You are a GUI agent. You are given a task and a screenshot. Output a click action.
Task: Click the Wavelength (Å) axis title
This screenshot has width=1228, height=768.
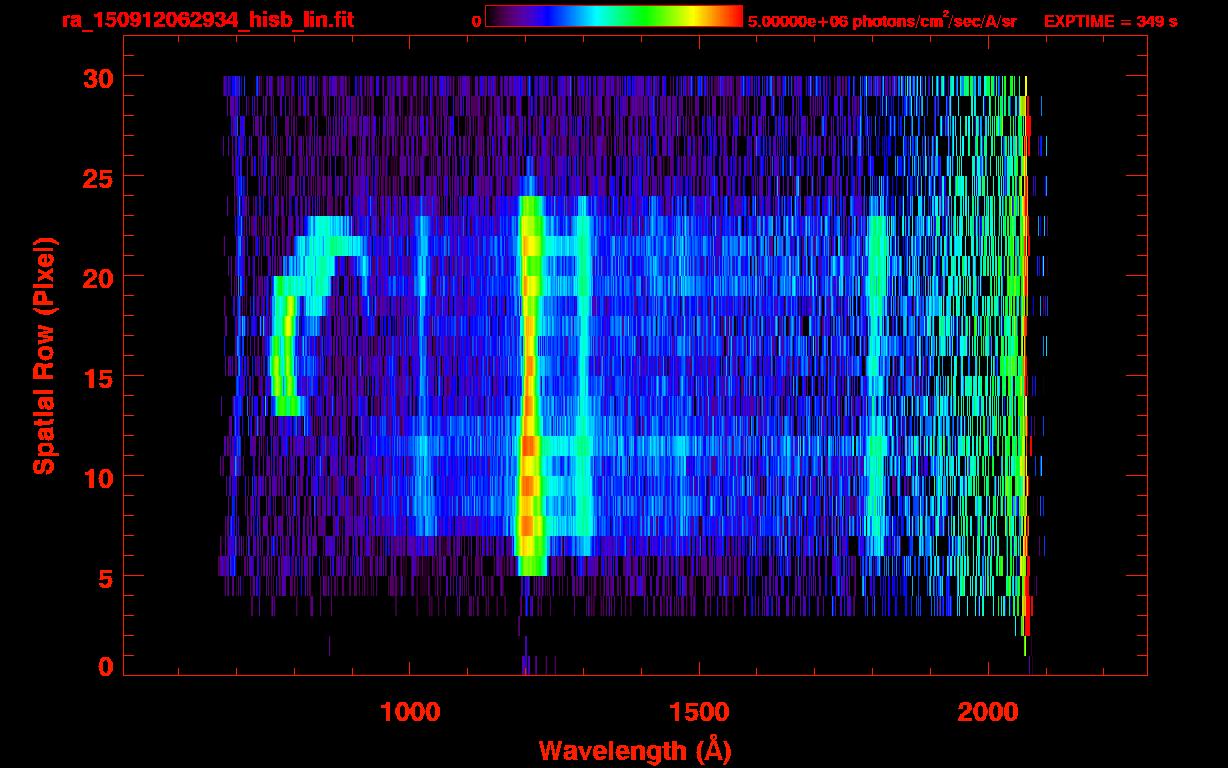pos(636,750)
